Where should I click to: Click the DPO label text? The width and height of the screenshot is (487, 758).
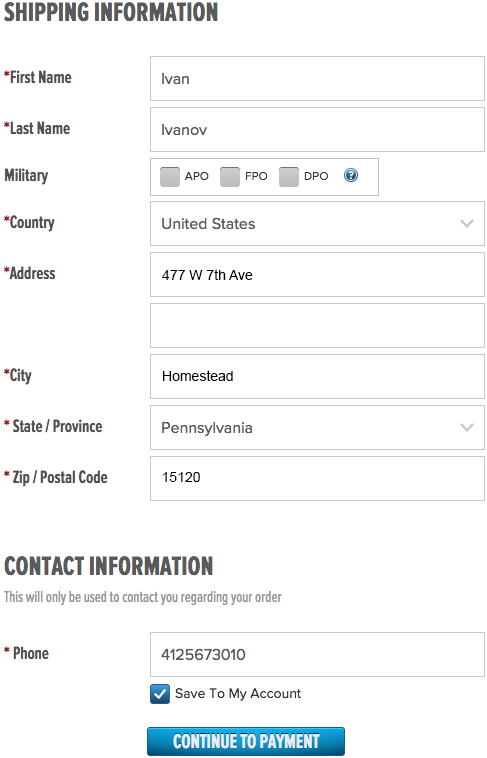click(316, 176)
